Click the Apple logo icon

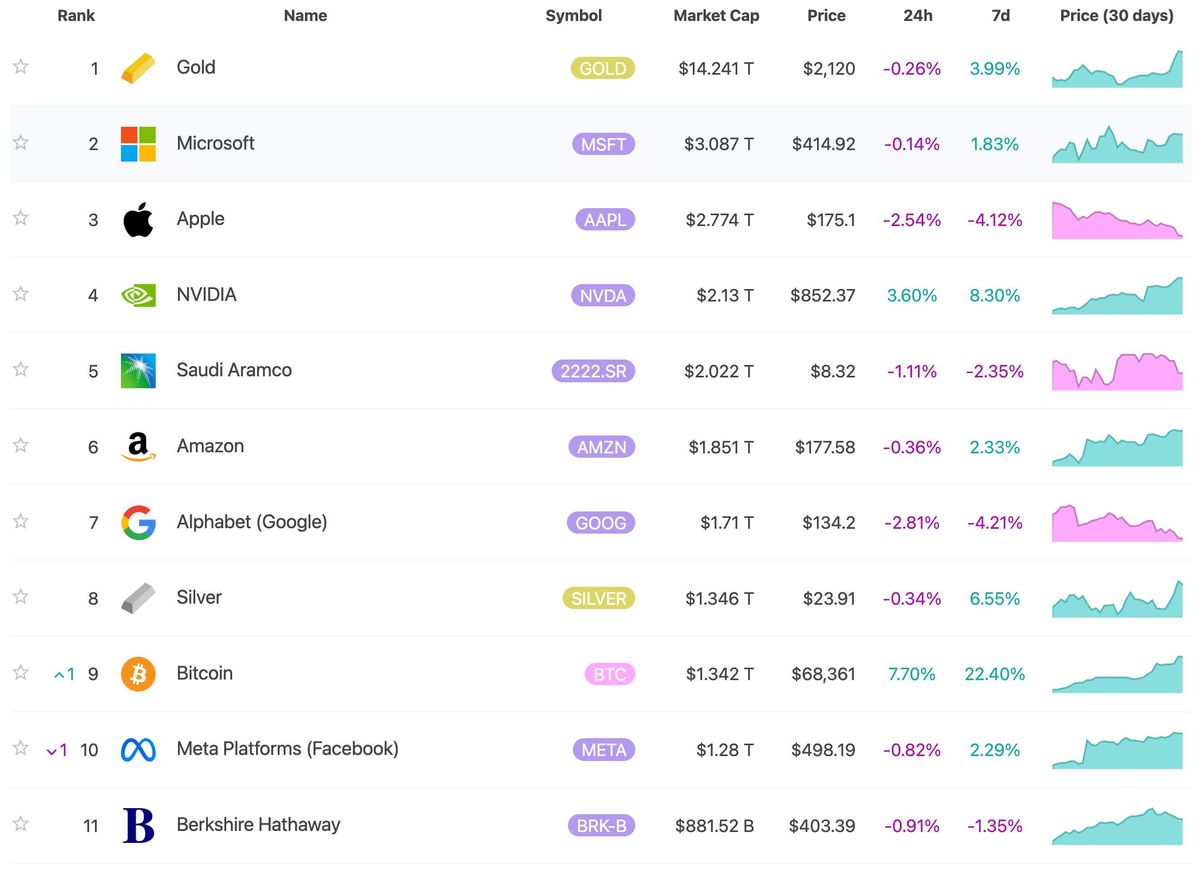138,220
